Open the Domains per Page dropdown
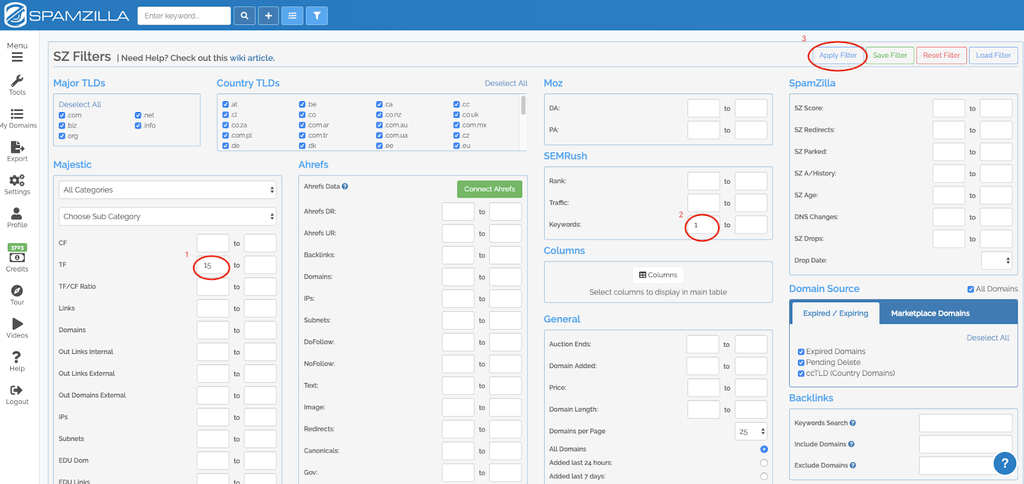1024x484 pixels. pyautogui.click(x=752, y=432)
